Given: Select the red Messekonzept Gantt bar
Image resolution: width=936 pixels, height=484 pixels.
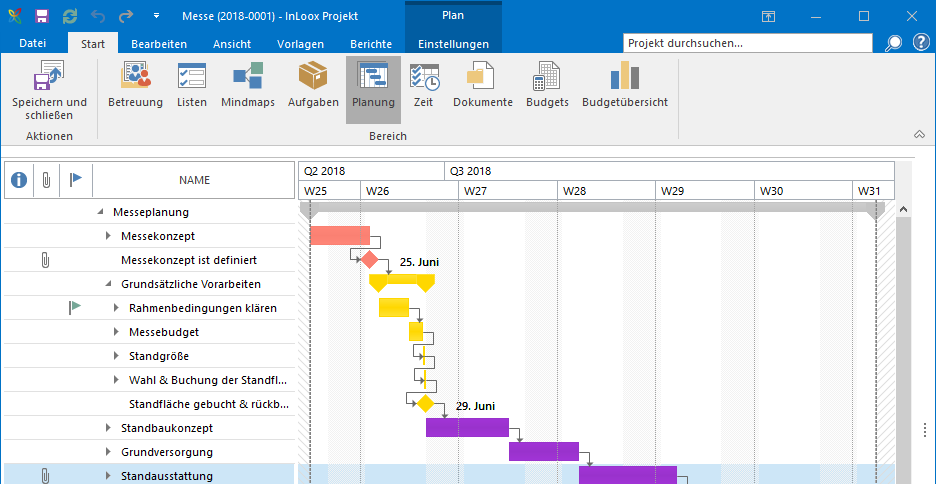Looking at the screenshot, I should [x=340, y=236].
